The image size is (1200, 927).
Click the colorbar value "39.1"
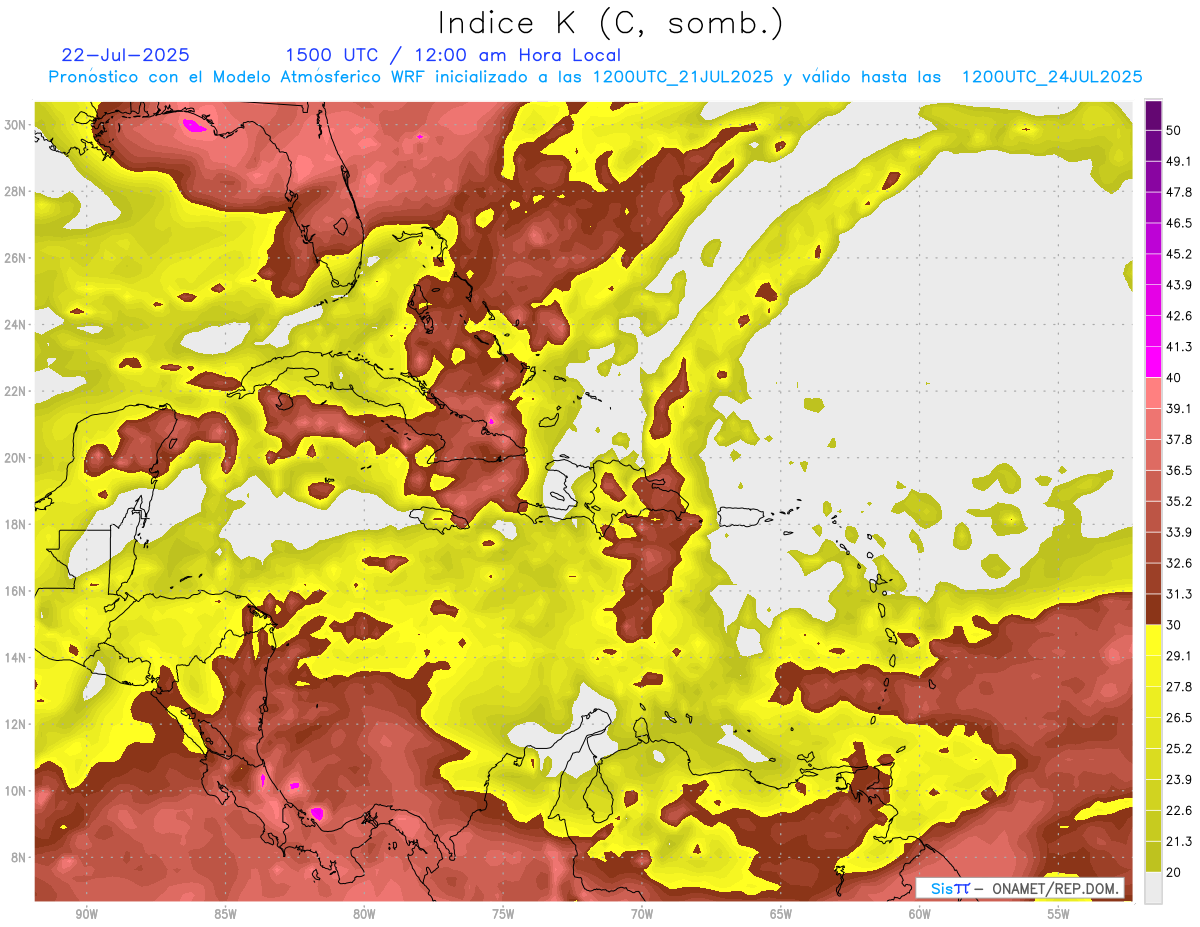pyautogui.click(x=1179, y=408)
